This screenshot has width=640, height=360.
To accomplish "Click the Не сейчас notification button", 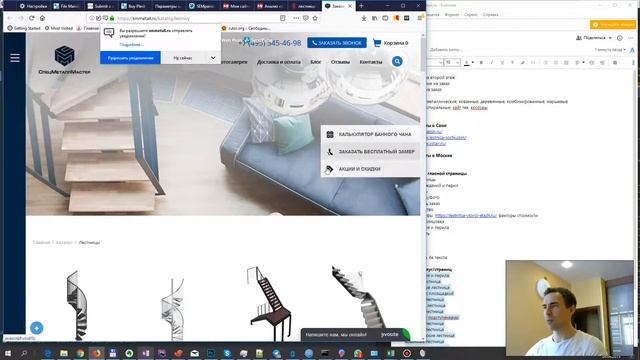I will [x=183, y=58].
